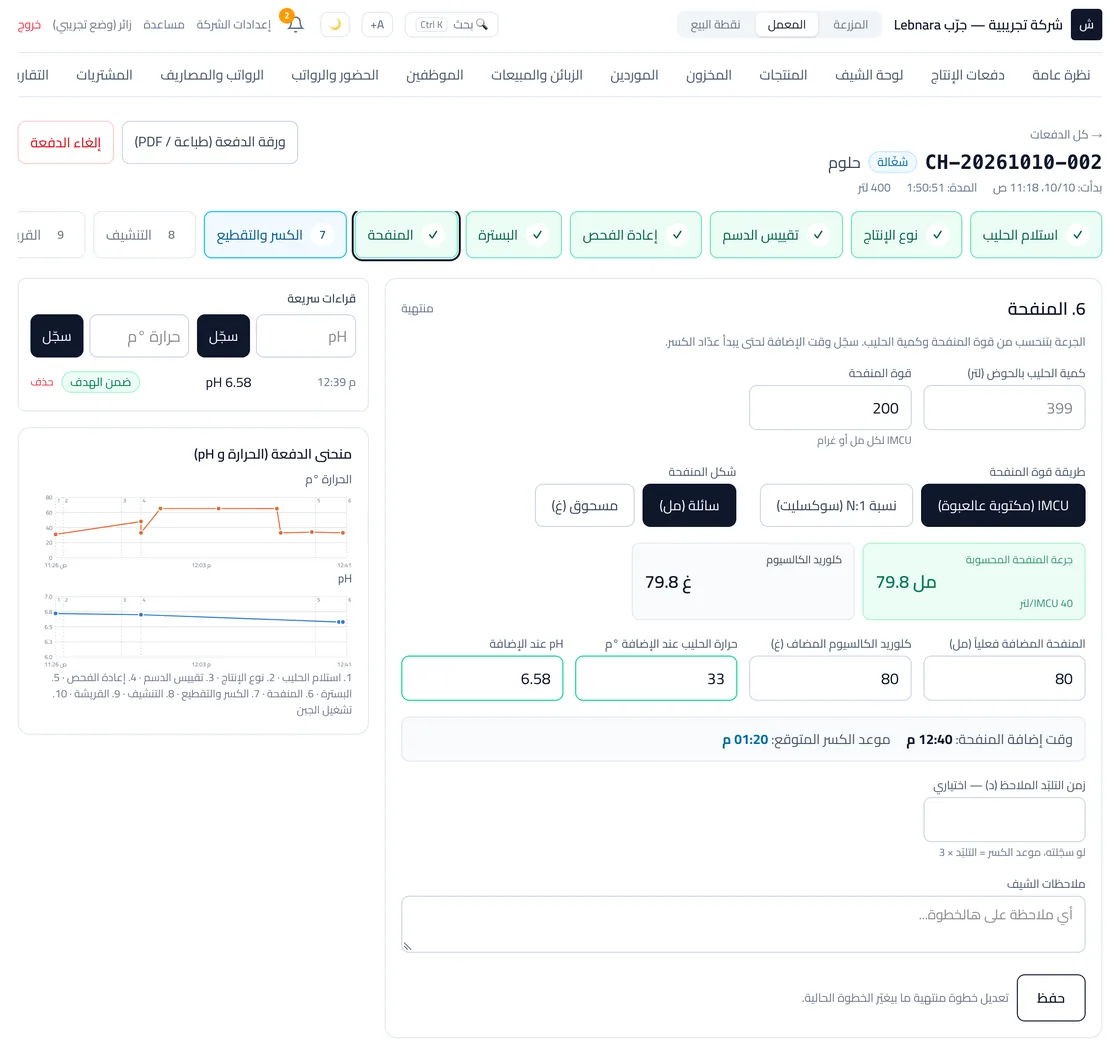Select the 'IMCU (مكتوبة عالعبوة)' strength method

click(1003, 505)
